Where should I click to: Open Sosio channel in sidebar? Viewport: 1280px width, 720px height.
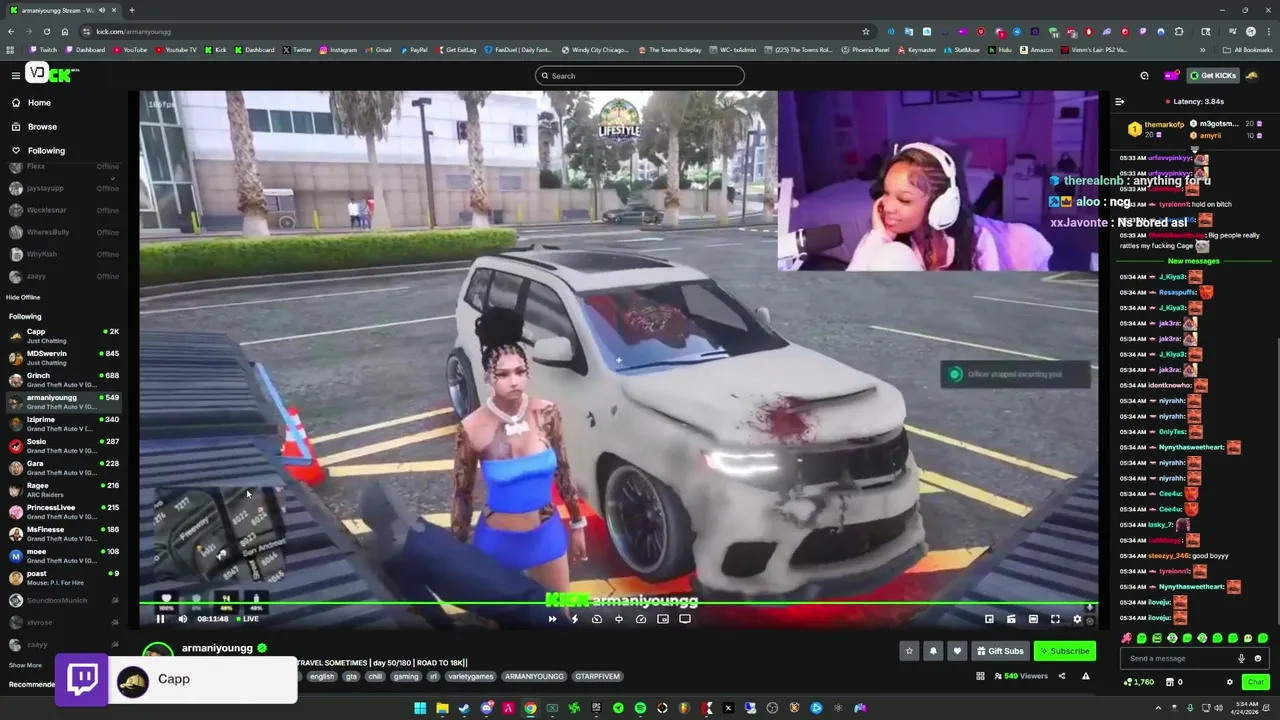(64, 446)
